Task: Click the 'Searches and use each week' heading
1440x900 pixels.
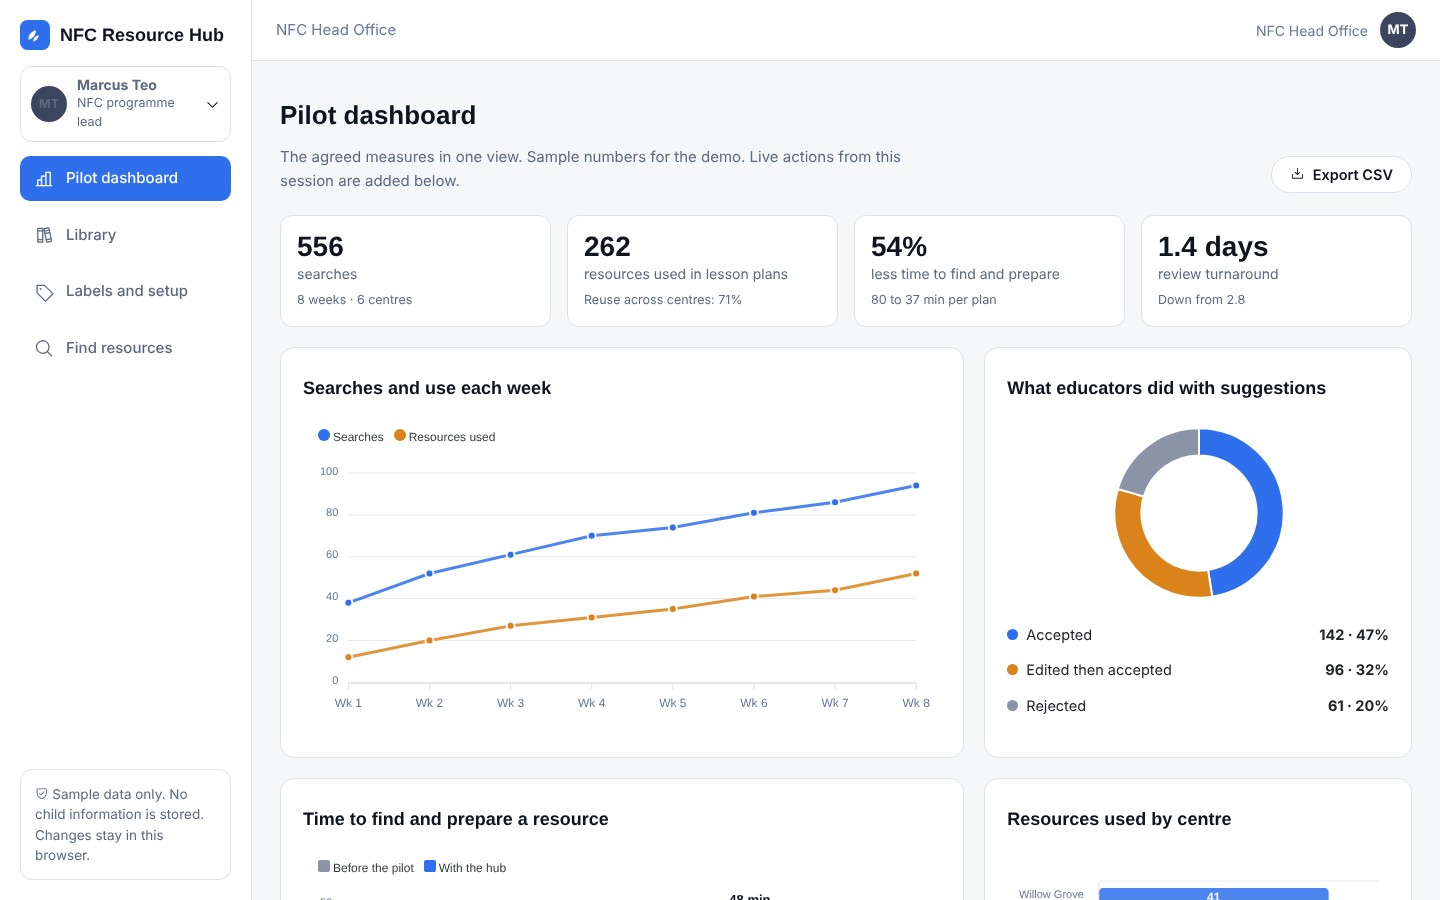Action: (427, 388)
